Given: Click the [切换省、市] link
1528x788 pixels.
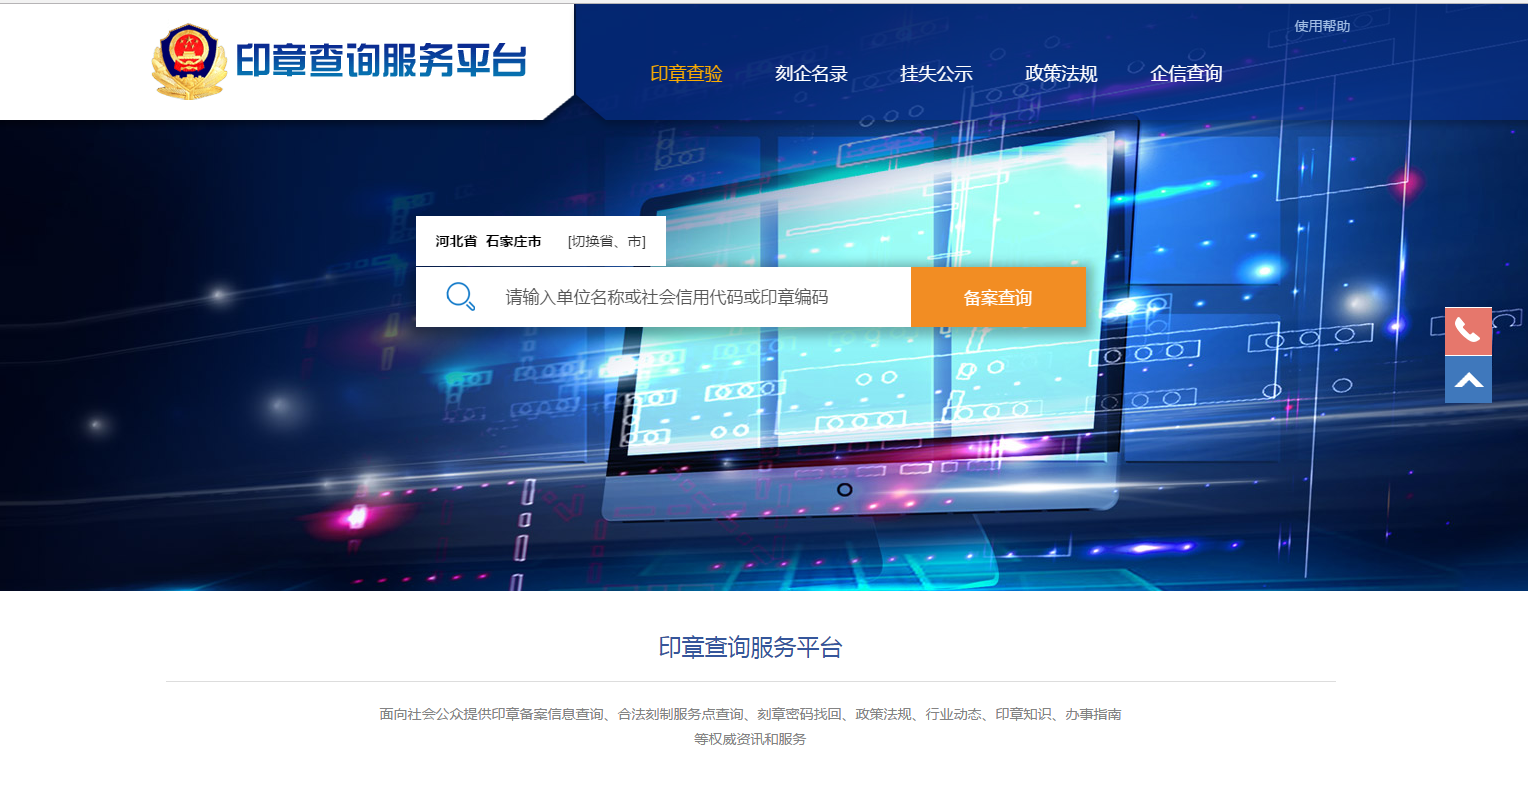Looking at the screenshot, I should 607,241.
